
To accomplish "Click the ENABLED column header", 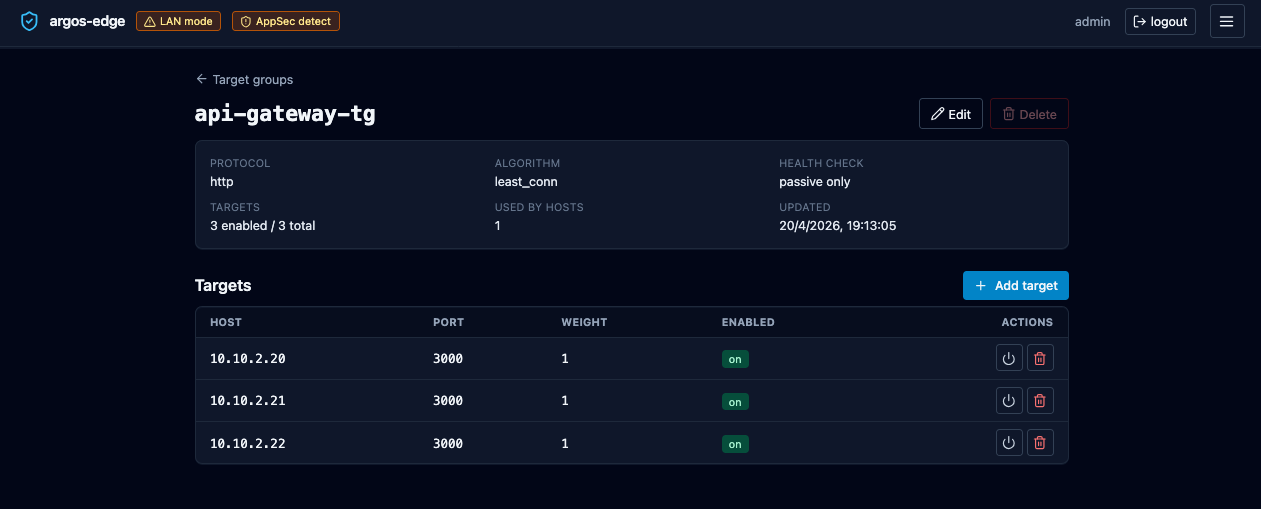I will coord(748,322).
